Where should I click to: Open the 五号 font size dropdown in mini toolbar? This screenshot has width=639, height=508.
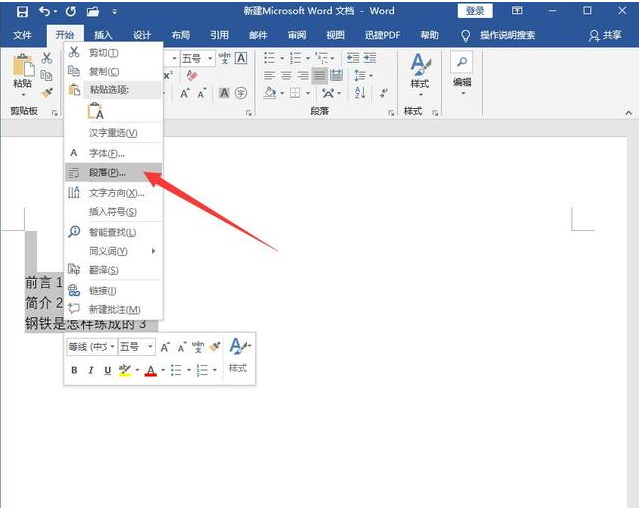(x=136, y=347)
